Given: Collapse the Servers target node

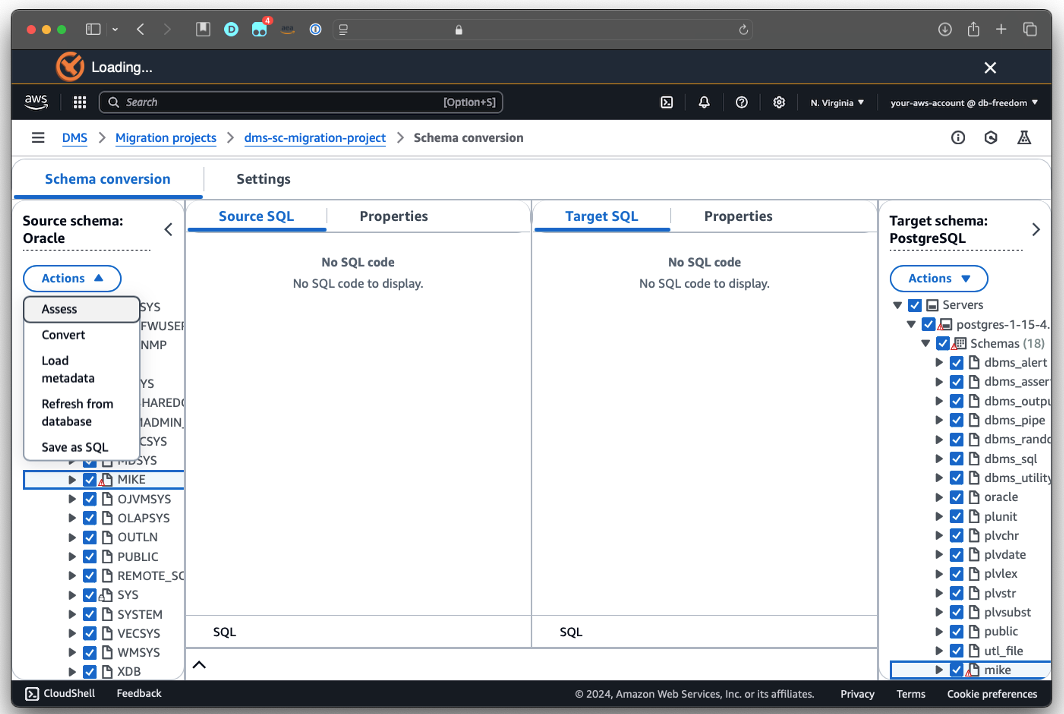Looking at the screenshot, I should click(897, 305).
